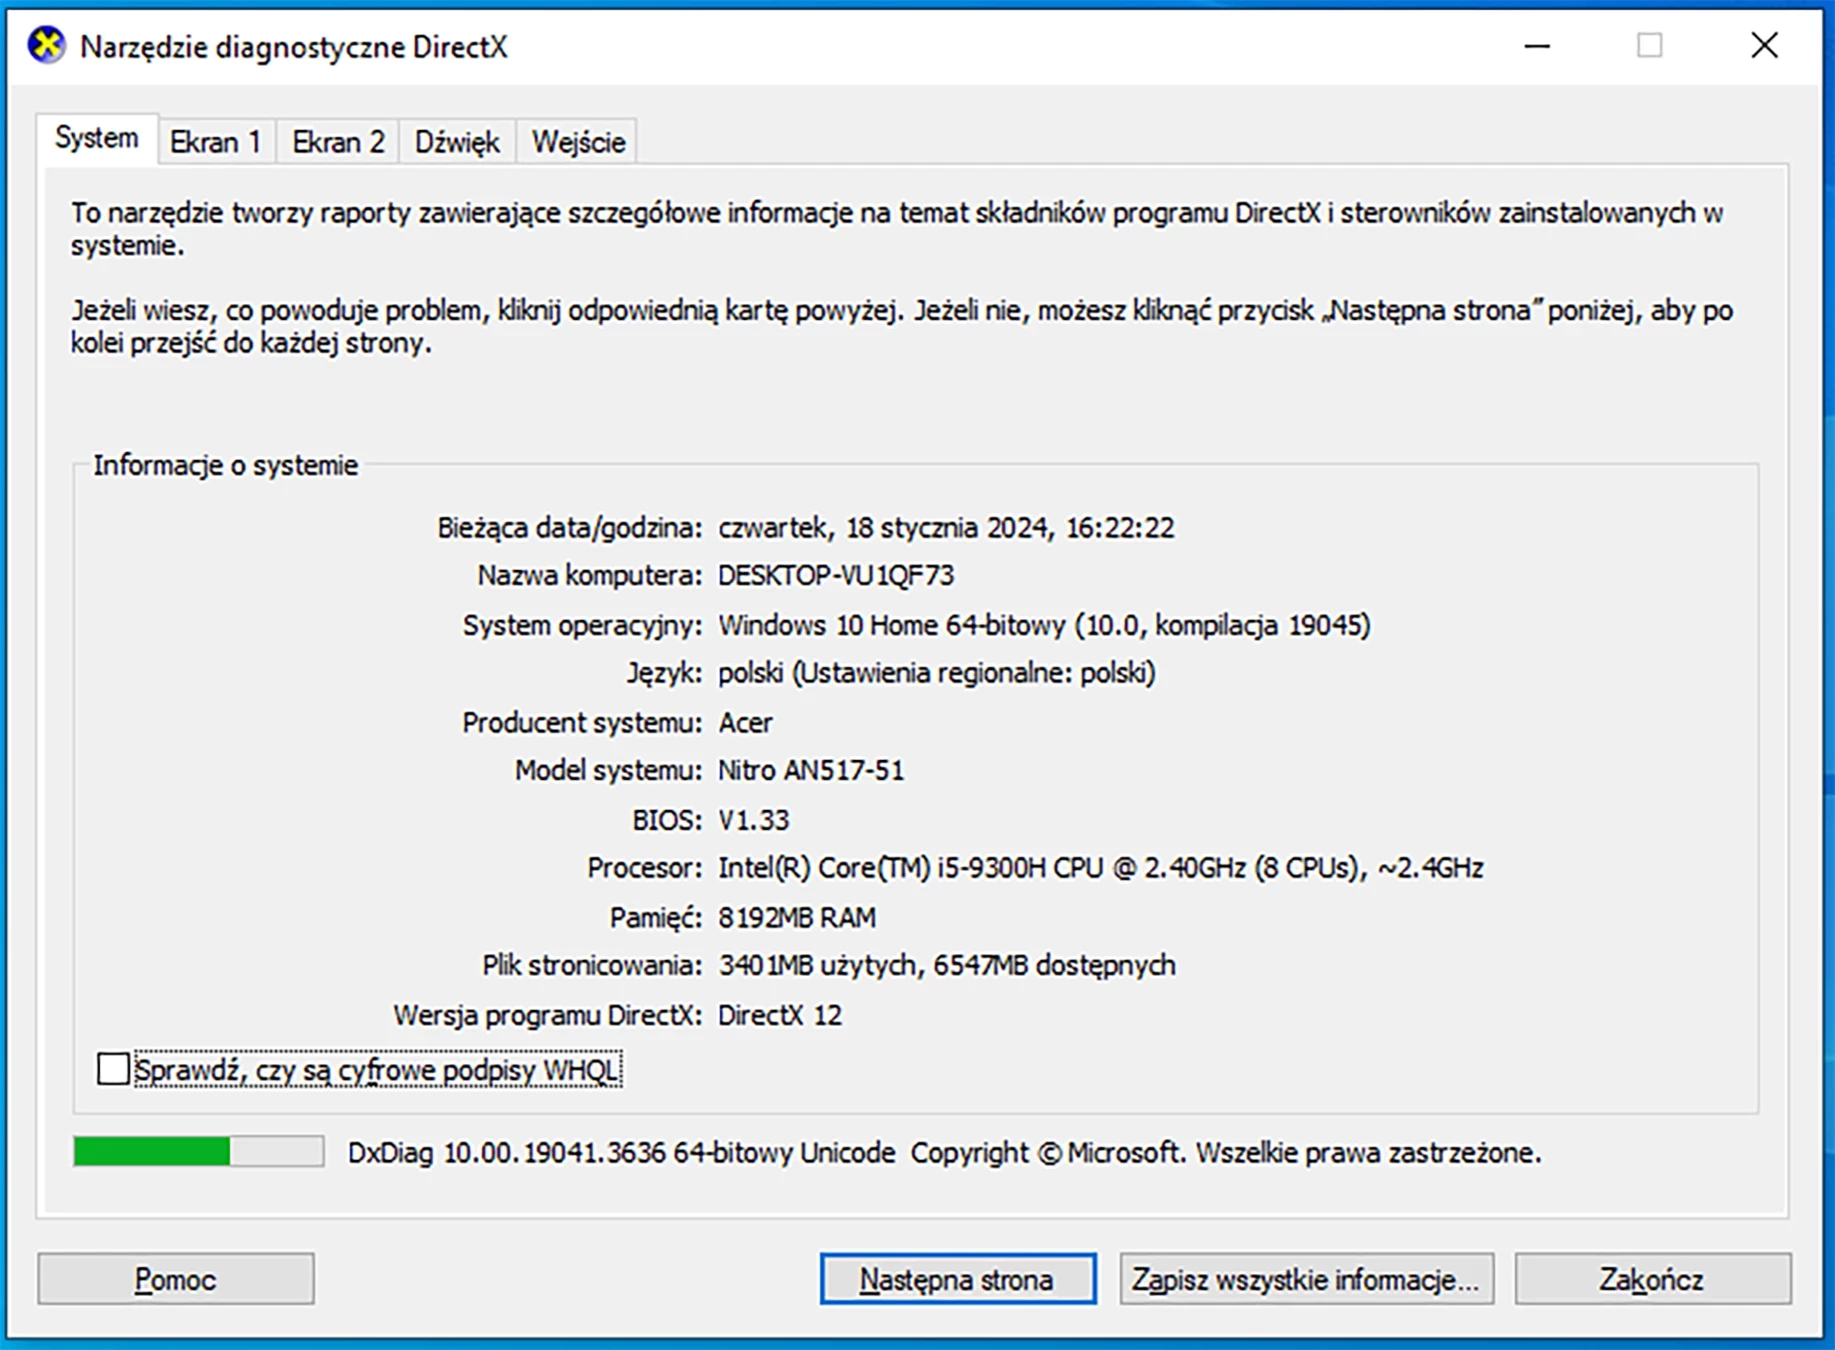Select the computer name DESKTOP-VU1QF73
The width and height of the screenshot is (1835, 1350).
[x=836, y=576]
